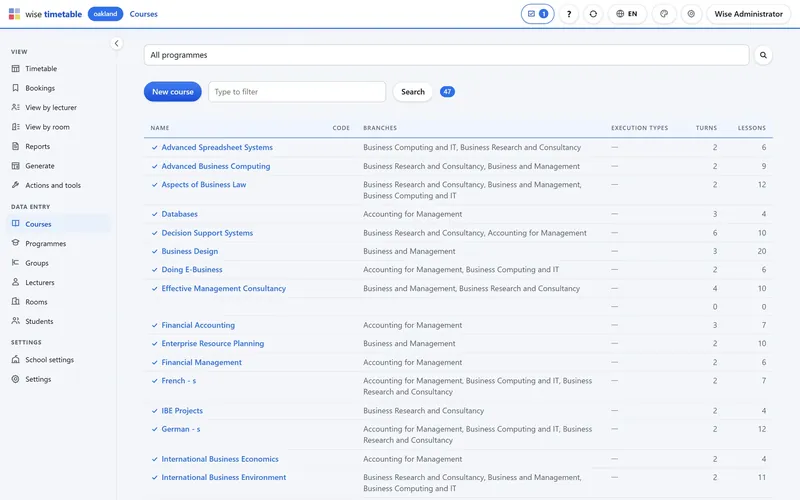Open Decision Support Systems course
This screenshot has width=800, height=500.
click(207, 233)
